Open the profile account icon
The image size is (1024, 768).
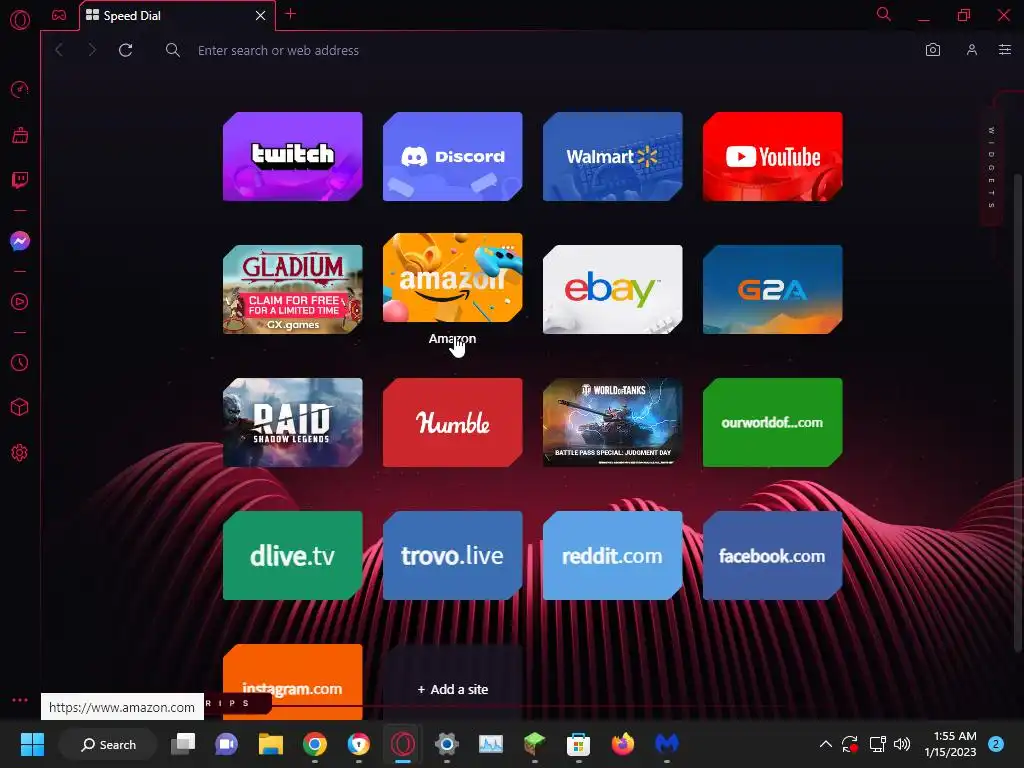click(x=972, y=50)
